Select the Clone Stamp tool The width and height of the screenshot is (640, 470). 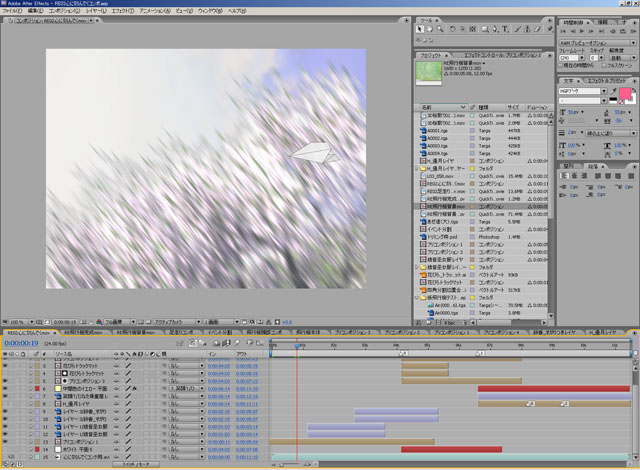[527, 29]
